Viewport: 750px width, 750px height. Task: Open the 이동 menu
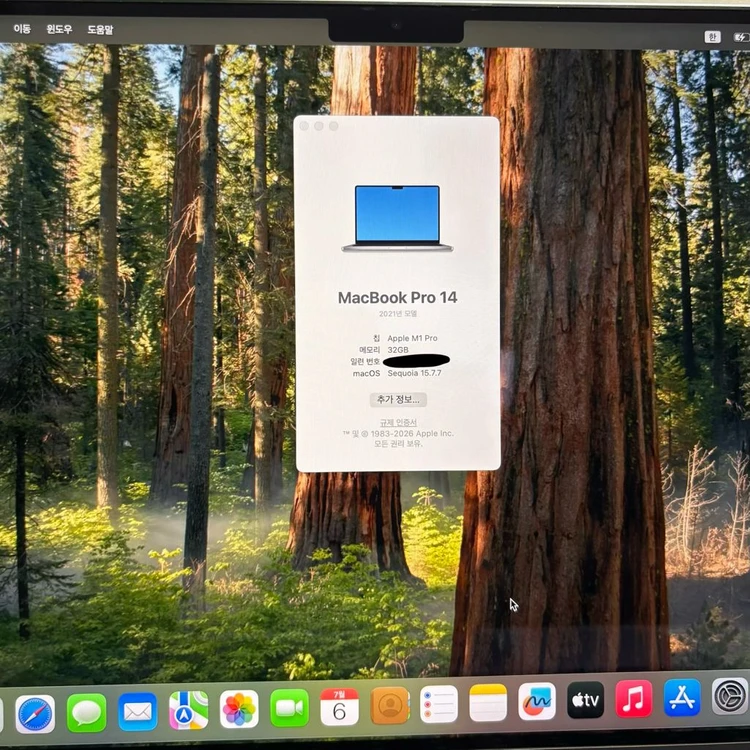(x=22, y=29)
